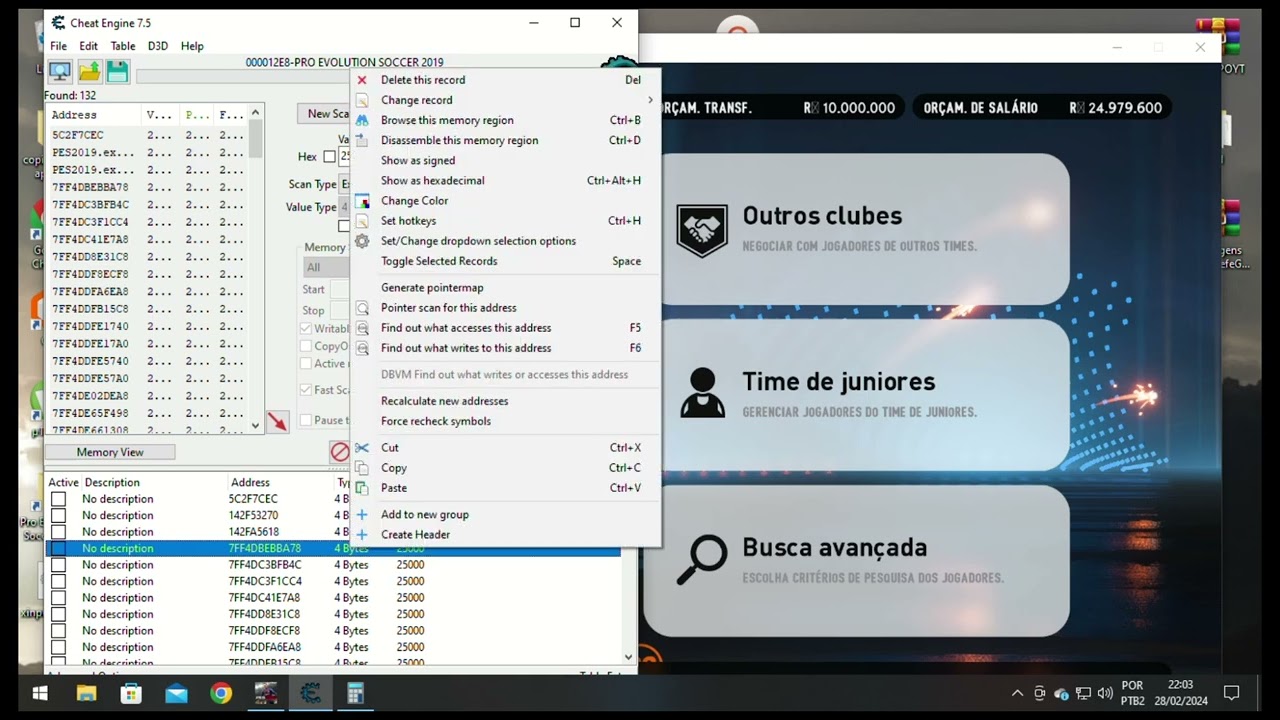The image size is (1280, 720).
Task: Open Outros clubes card in game
Action: coord(856,229)
